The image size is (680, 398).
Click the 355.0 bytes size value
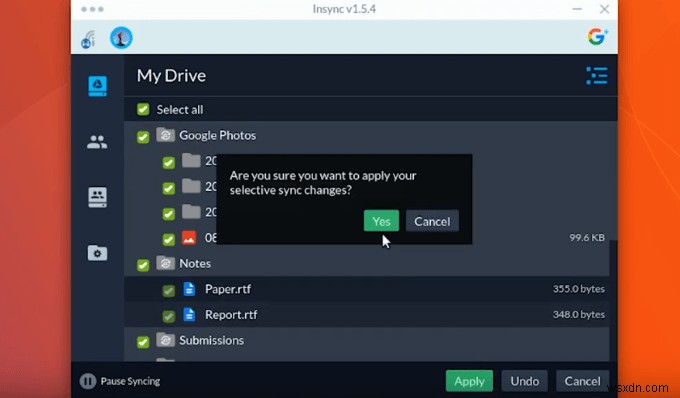click(x=579, y=289)
